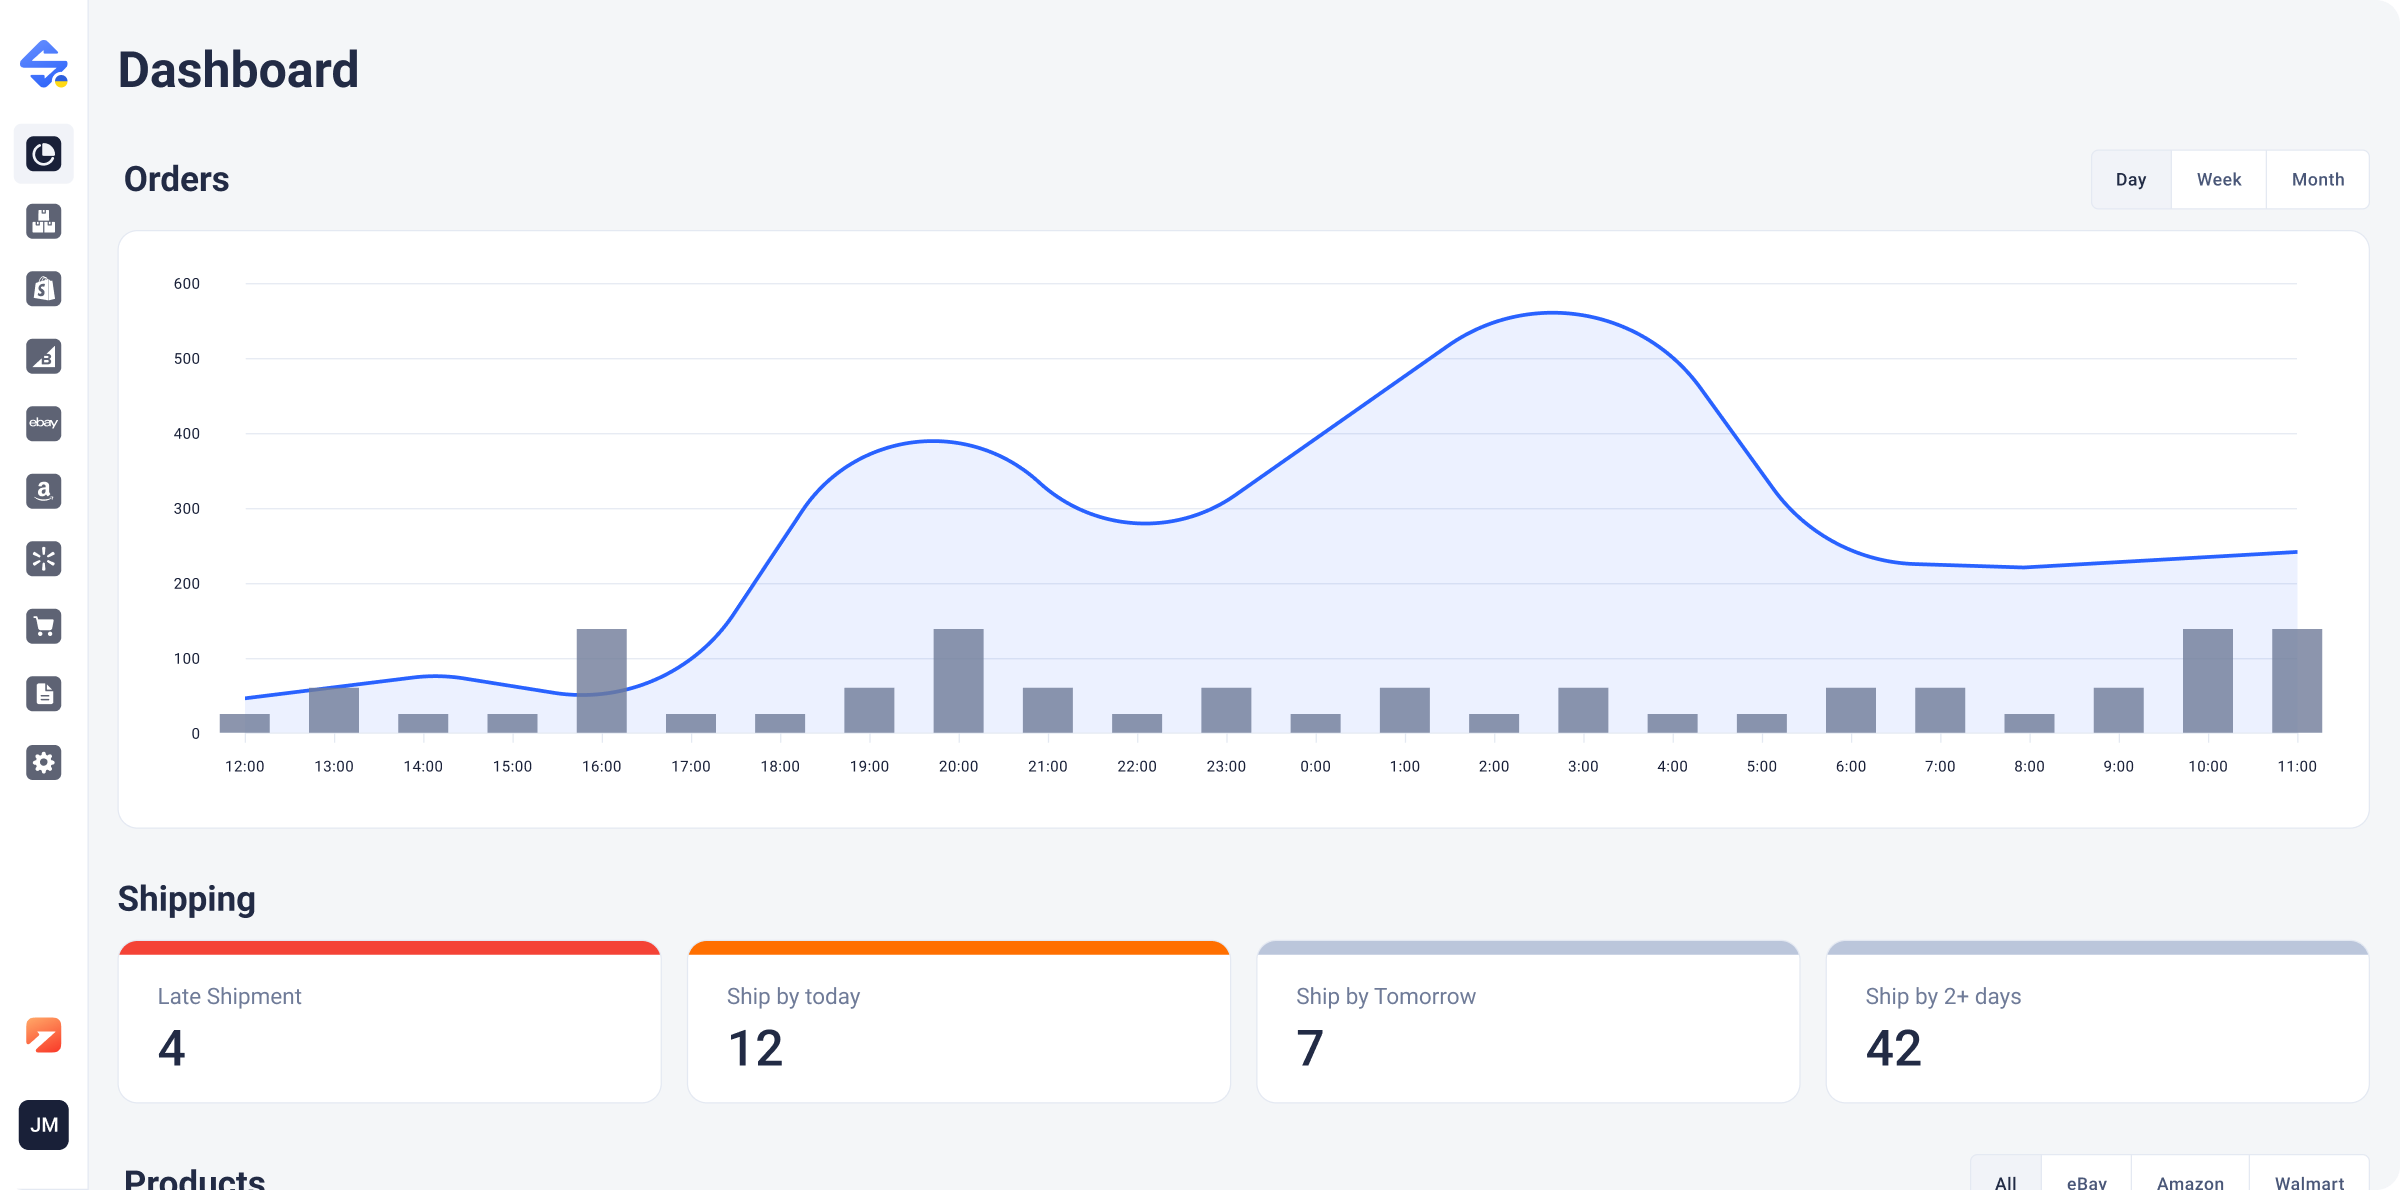
Task: Open the Late Shipment card
Action: pyautogui.click(x=389, y=1022)
